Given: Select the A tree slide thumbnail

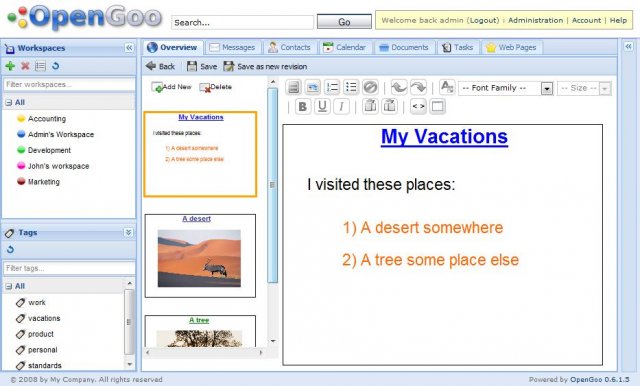Looking at the screenshot, I should (200, 331).
